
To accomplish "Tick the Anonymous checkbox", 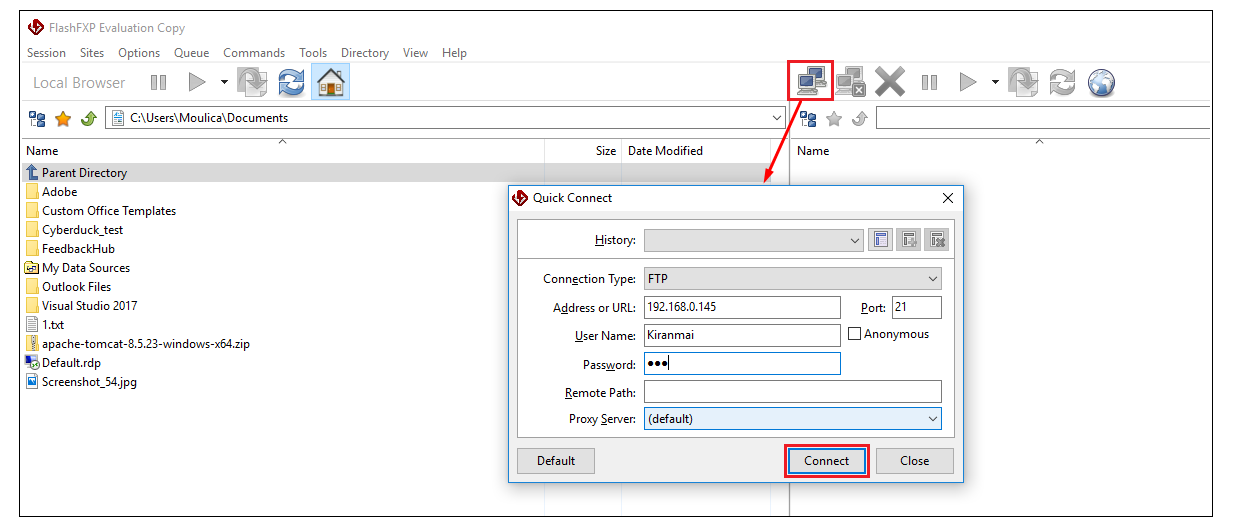I will pyautogui.click(x=854, y=334).
